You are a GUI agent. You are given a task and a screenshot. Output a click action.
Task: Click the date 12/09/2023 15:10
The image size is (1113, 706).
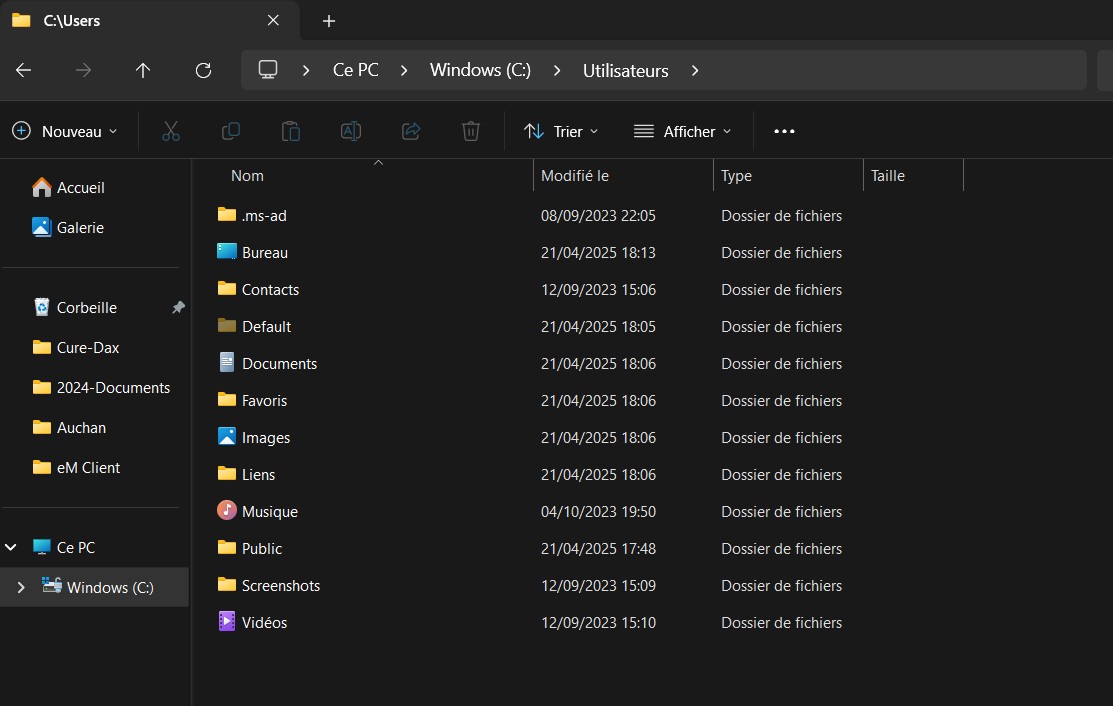tap(598, 622)
